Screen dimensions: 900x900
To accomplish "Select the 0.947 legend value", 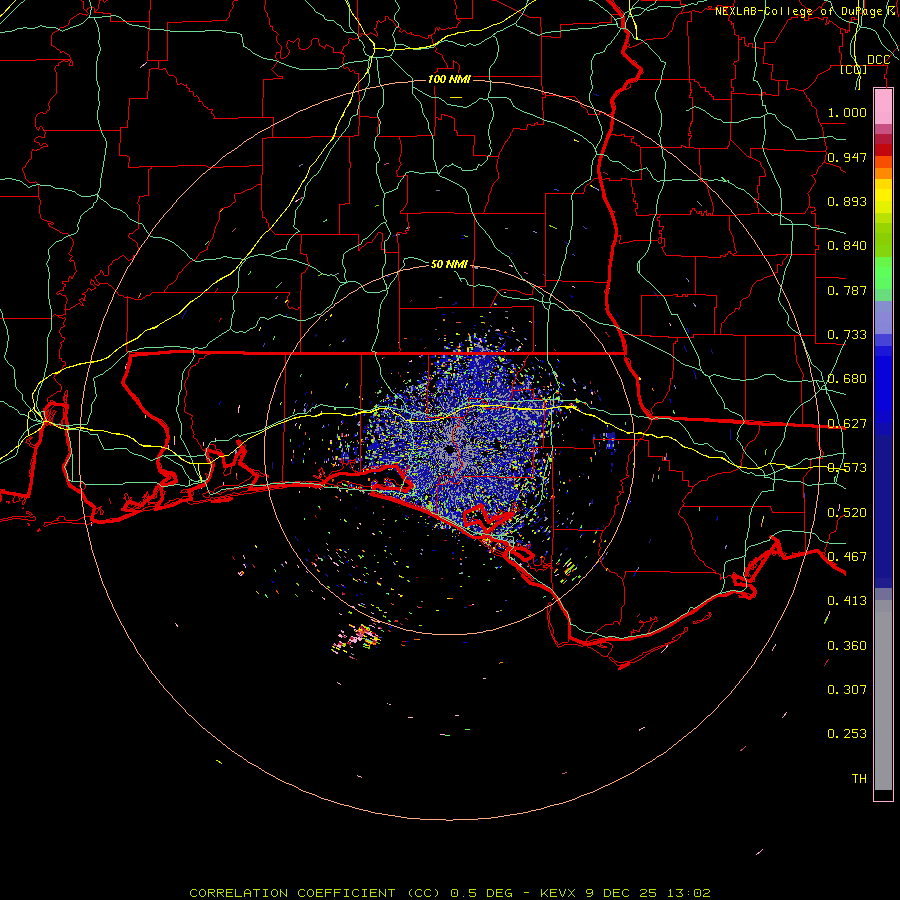I will tap(847, 157).
